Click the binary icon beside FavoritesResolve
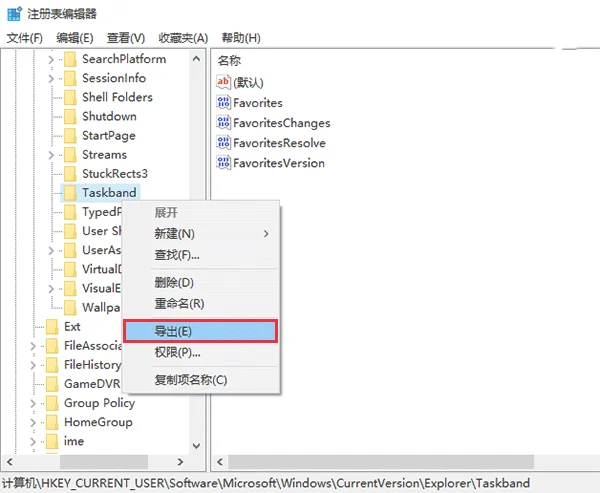This screenshot has width=600, height=493. click(224, 143)
